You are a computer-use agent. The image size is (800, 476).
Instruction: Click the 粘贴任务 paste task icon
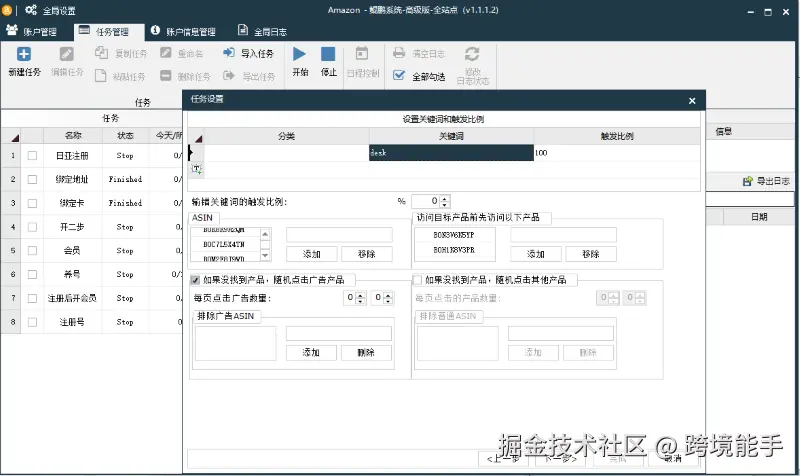coord(101,76)
